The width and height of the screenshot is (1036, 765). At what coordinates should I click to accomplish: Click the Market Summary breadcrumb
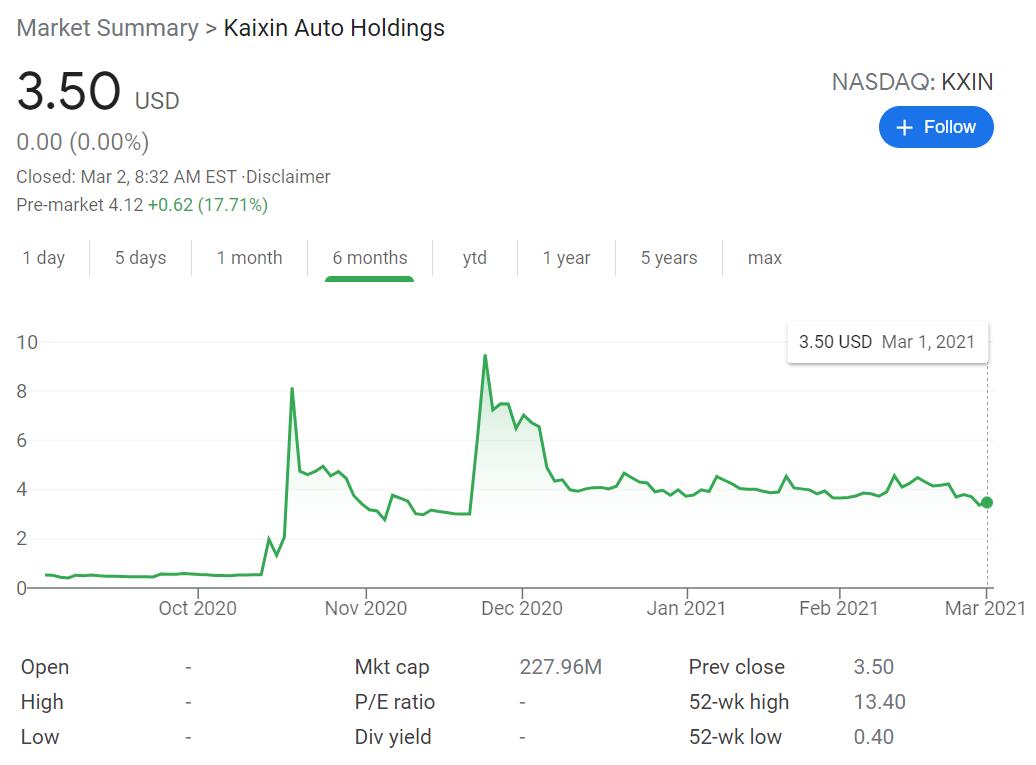coord(107,28)
